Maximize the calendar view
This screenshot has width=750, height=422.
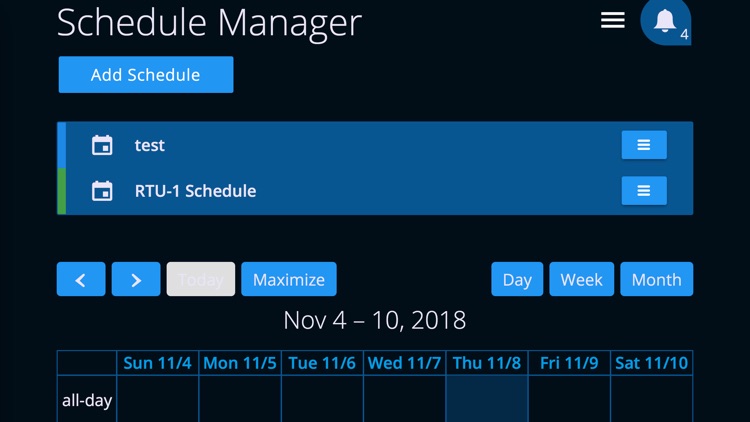point(289,280)
